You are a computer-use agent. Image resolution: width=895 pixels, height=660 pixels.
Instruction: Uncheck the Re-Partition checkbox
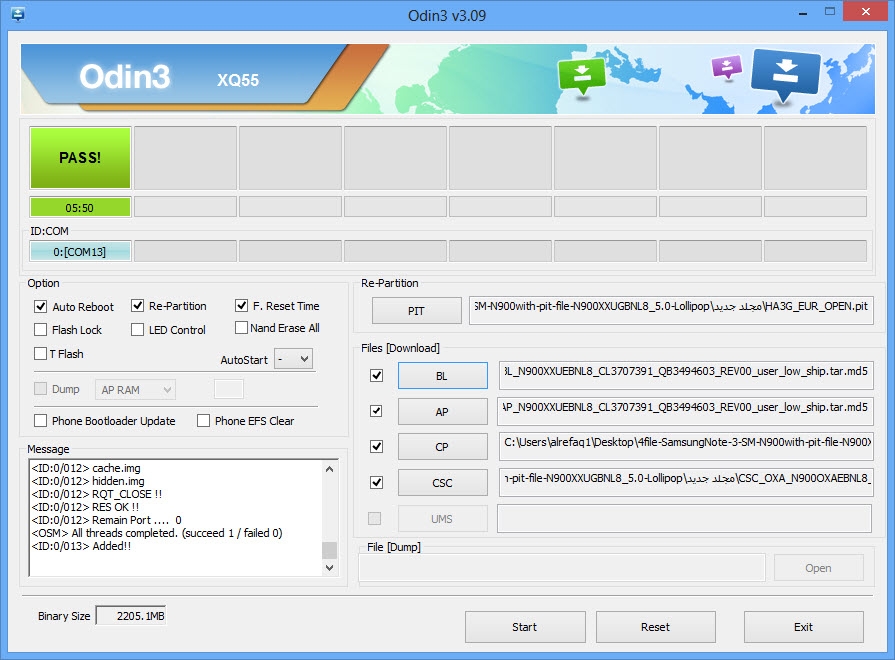[x=138, y=305]
